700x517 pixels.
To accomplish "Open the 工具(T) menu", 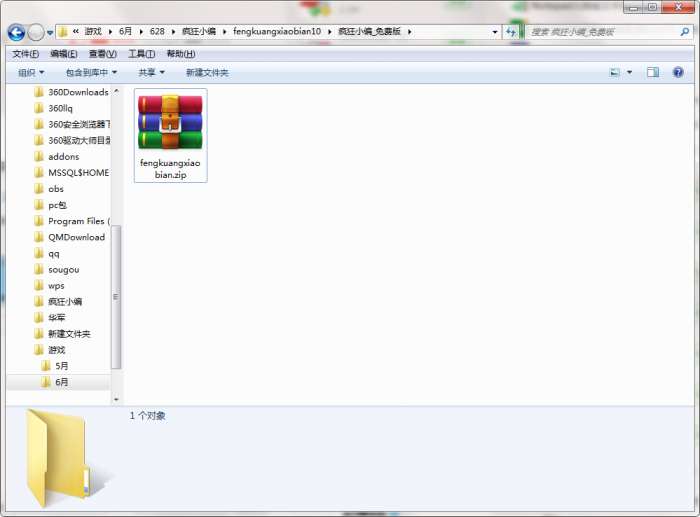I will click(x=142, y=54).
